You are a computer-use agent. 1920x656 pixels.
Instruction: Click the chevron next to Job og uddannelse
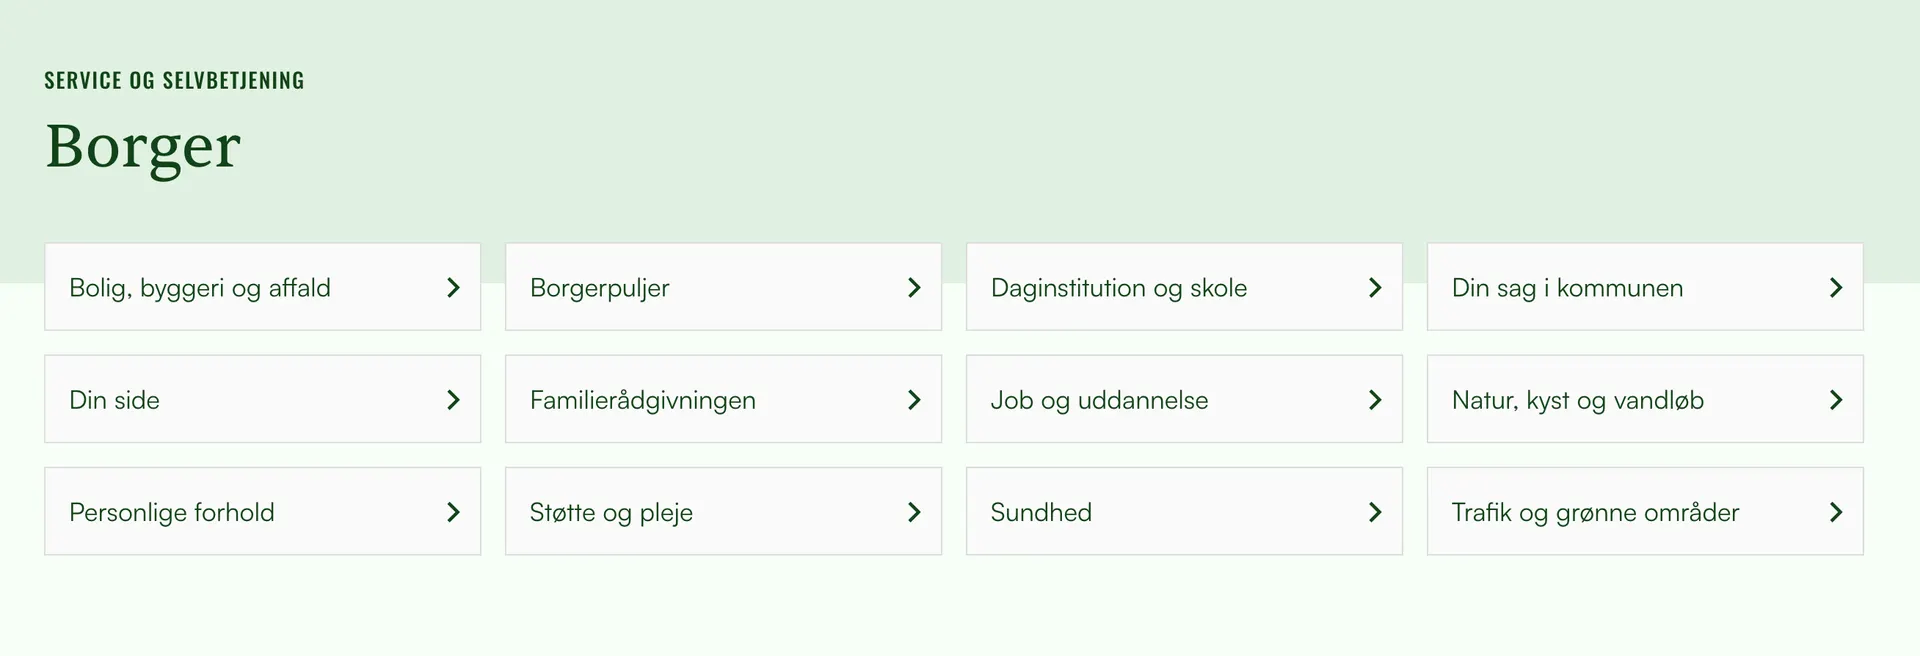(x=1375, y=400)
